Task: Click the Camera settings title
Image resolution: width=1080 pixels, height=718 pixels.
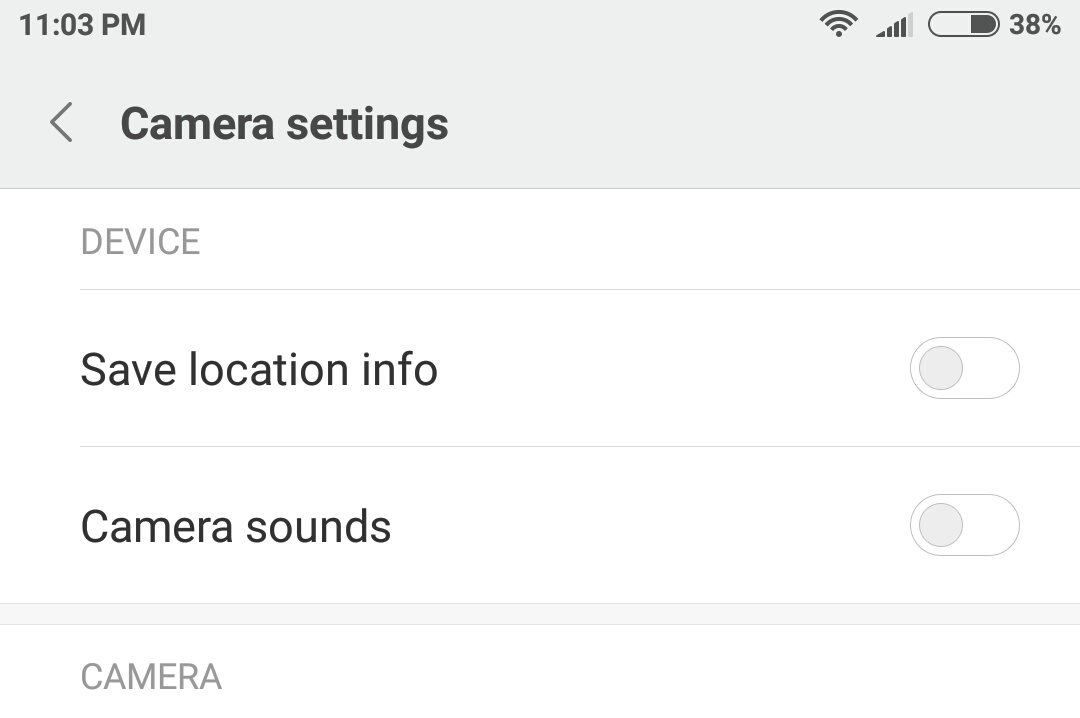Action: [x=284, y=124]
